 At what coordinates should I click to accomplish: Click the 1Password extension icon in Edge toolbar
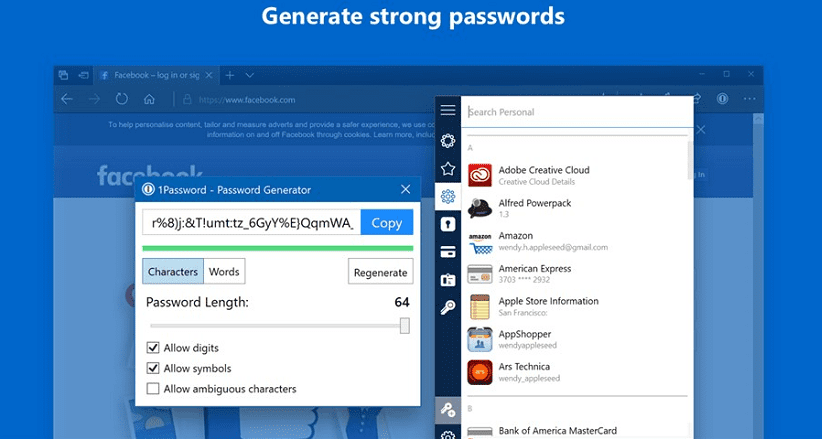(x=721, y=99)
